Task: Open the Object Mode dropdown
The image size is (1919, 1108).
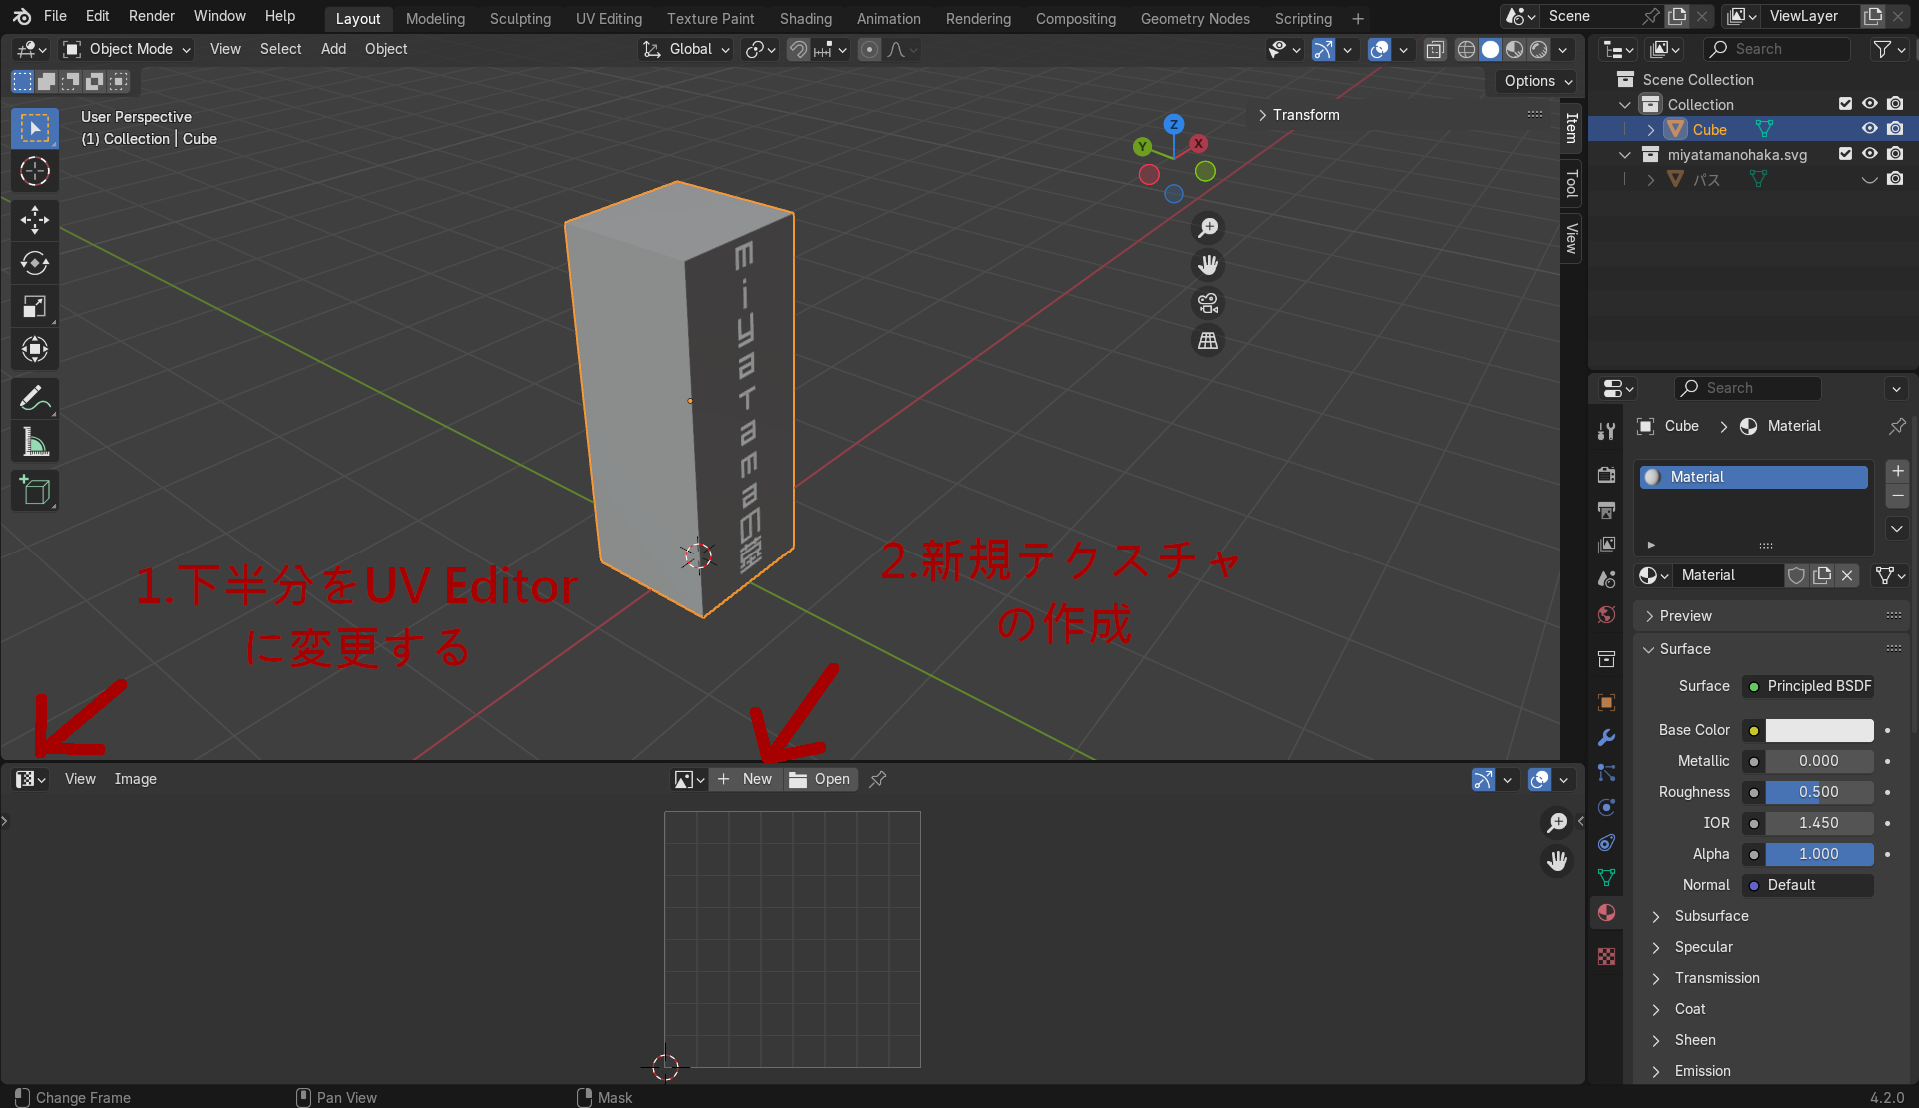Action: click(x=126, y=49)
